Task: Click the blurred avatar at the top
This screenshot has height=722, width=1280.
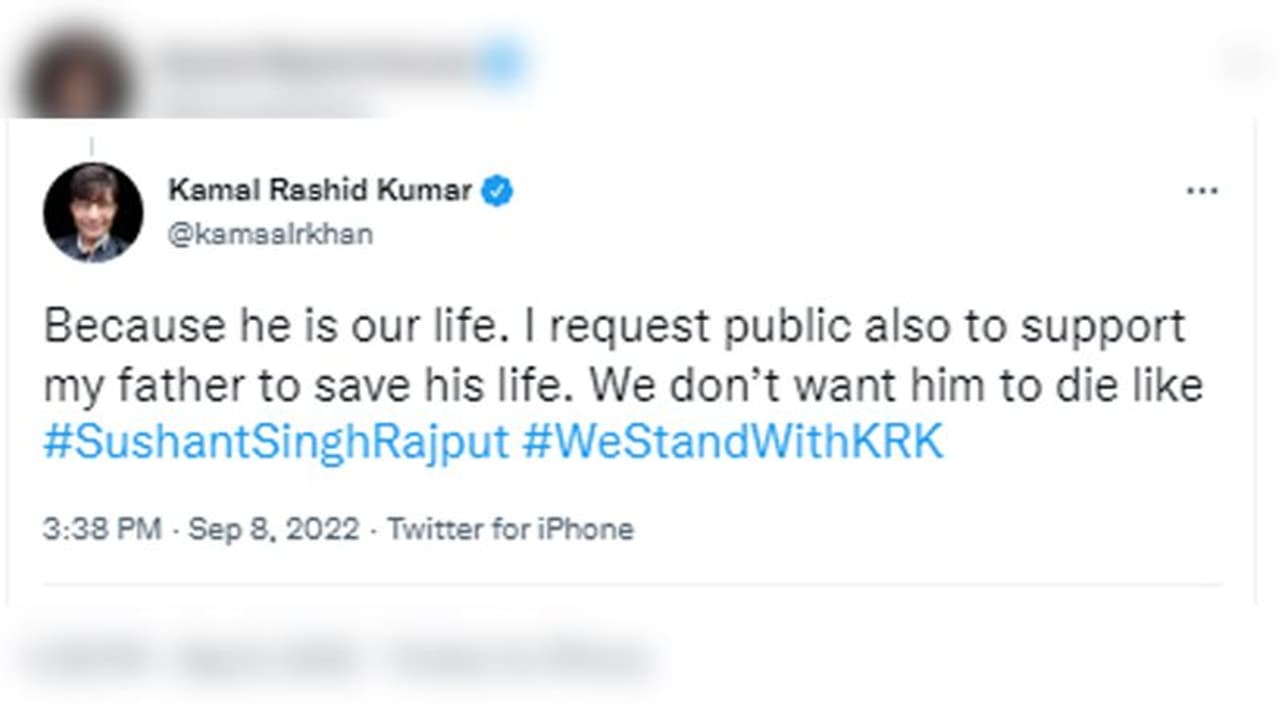Action: click(x=78, y=72)
